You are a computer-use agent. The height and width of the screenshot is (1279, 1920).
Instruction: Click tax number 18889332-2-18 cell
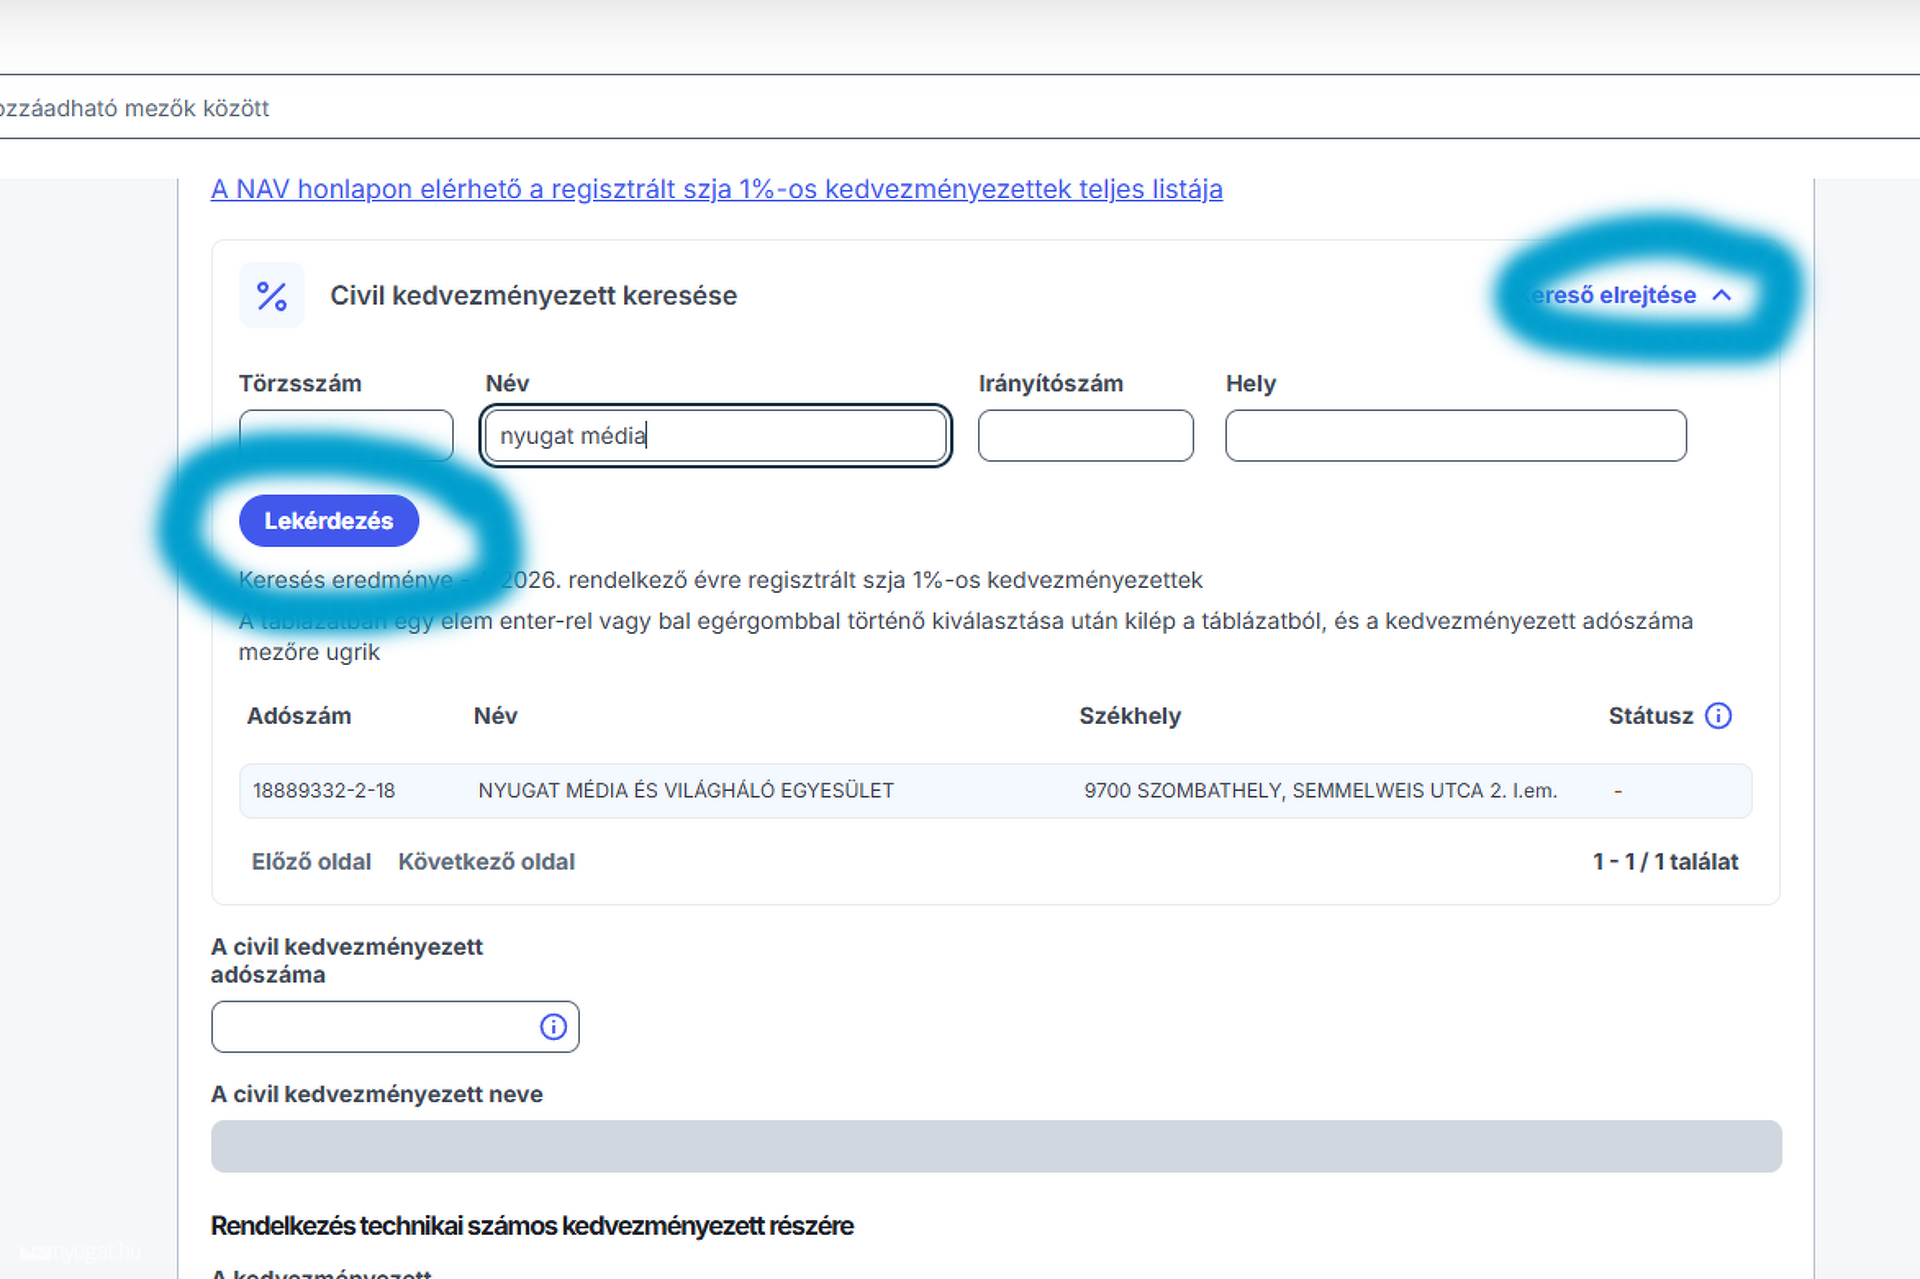coord(324,791)
